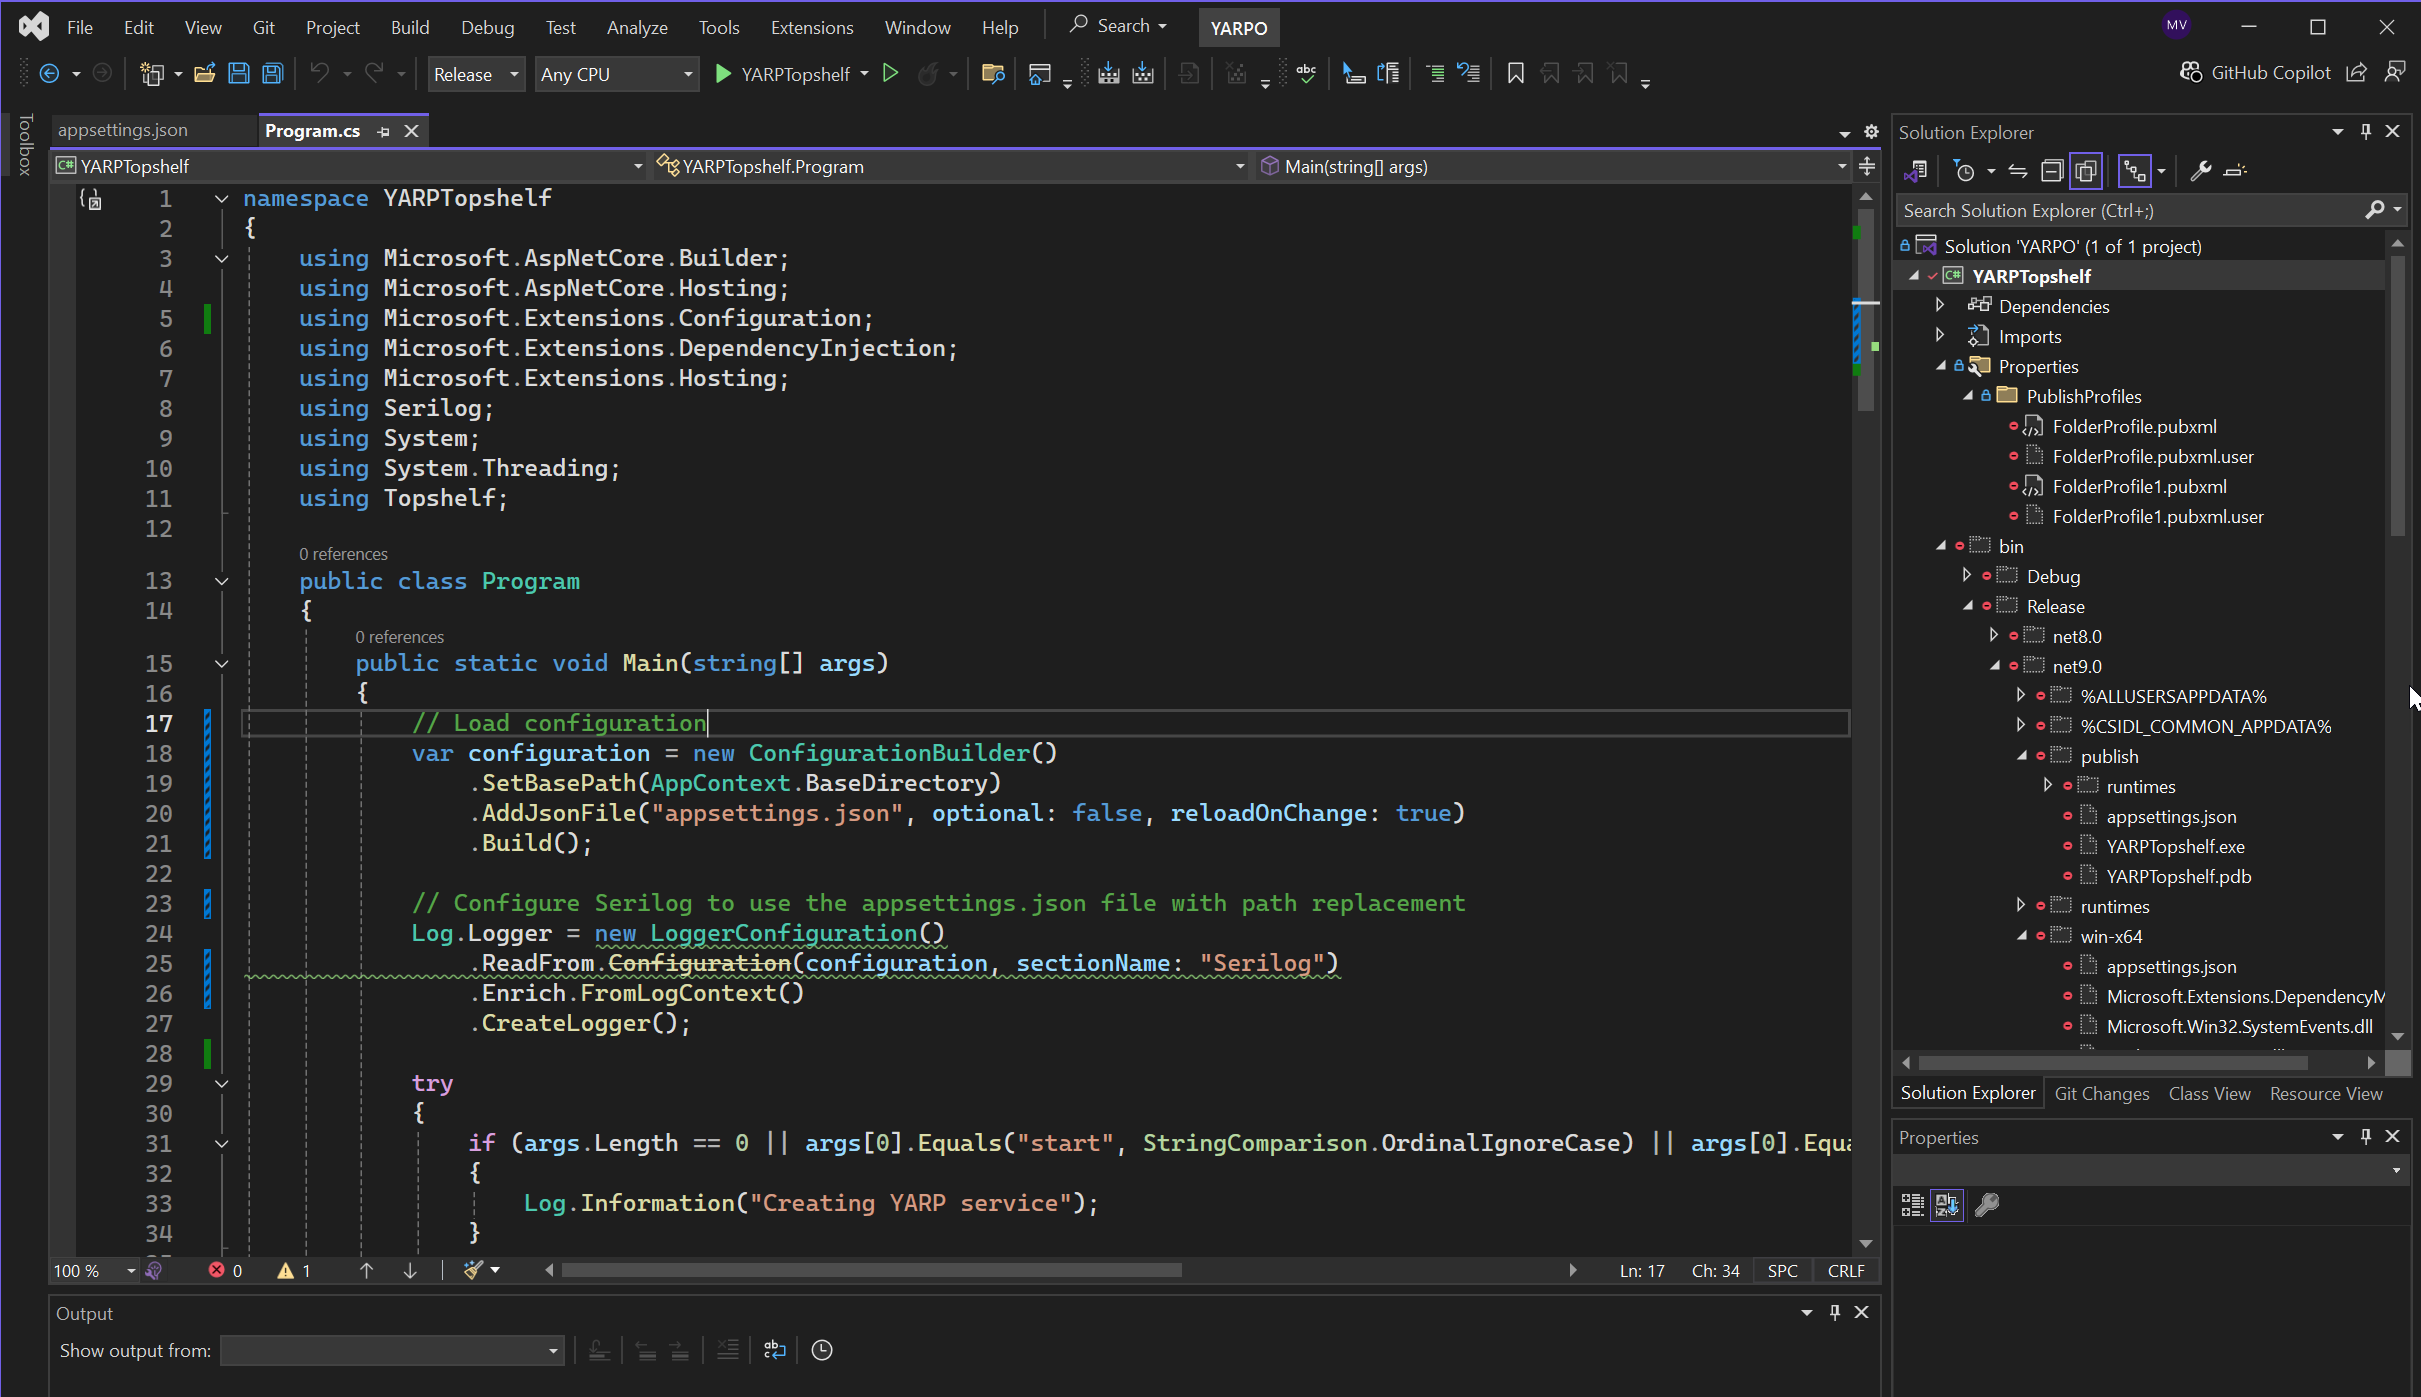Toggle auto-hide pin of Solution Explorer
The height and width of the screenshot is (1397, 2421).
tap(2366, 131)
